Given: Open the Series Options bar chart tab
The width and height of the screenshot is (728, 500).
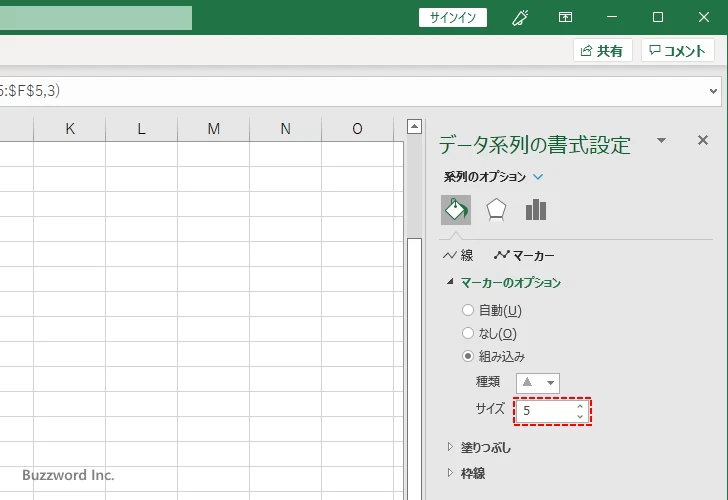Looking at the screenshot, I should point(536,210).
